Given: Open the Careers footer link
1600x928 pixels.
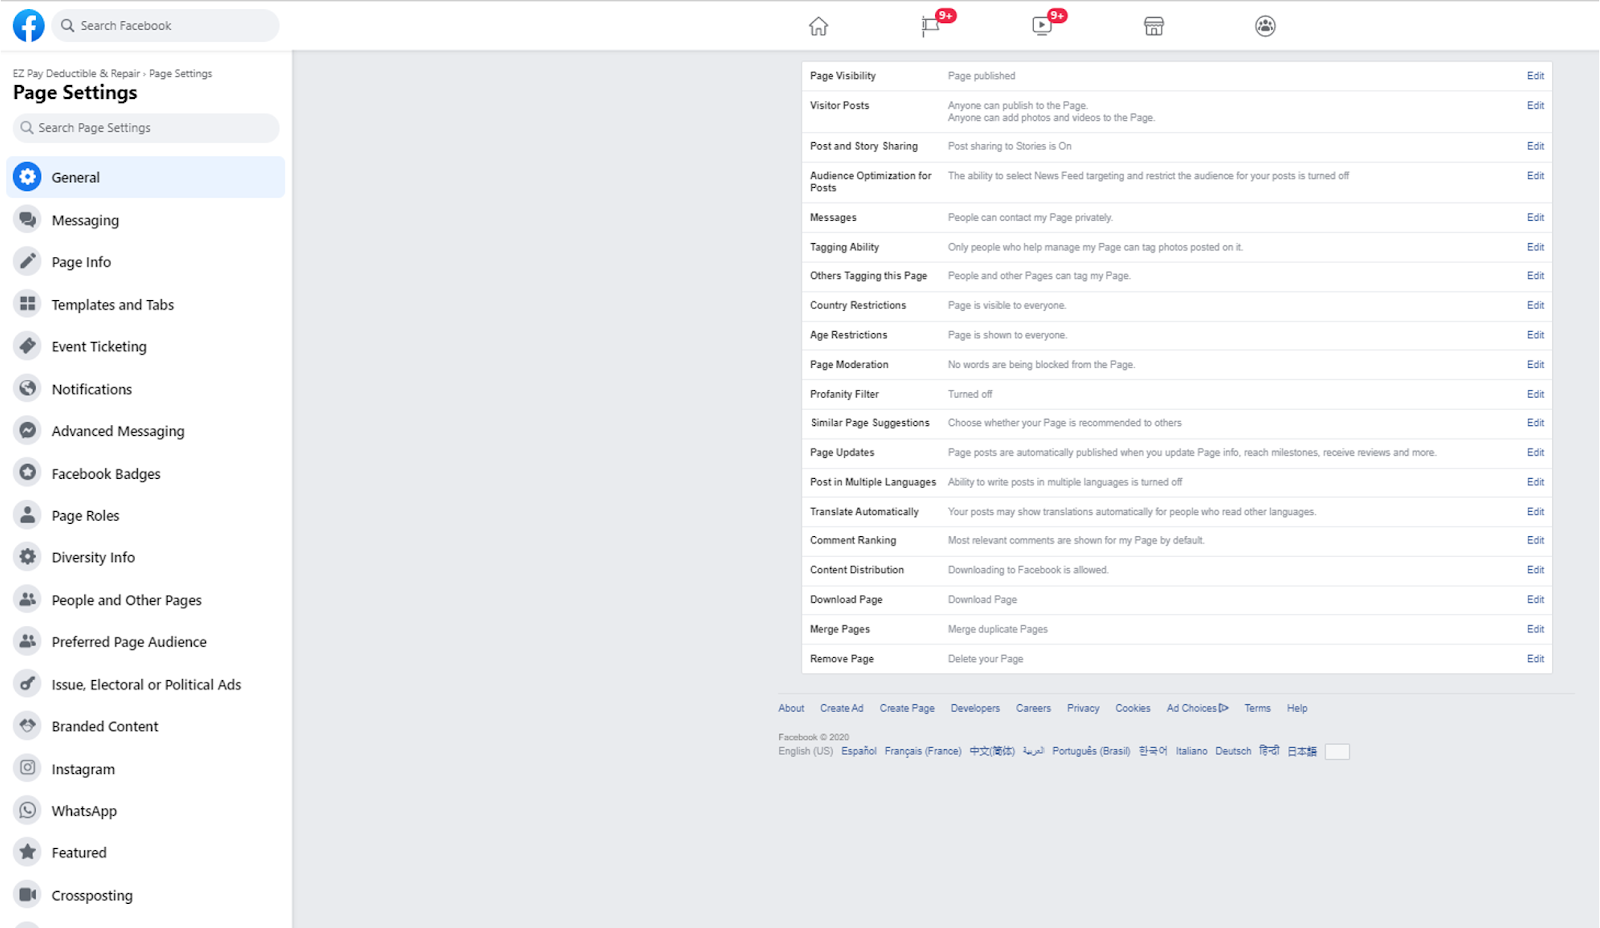Looking at the screenshot, I should 1033,708.
